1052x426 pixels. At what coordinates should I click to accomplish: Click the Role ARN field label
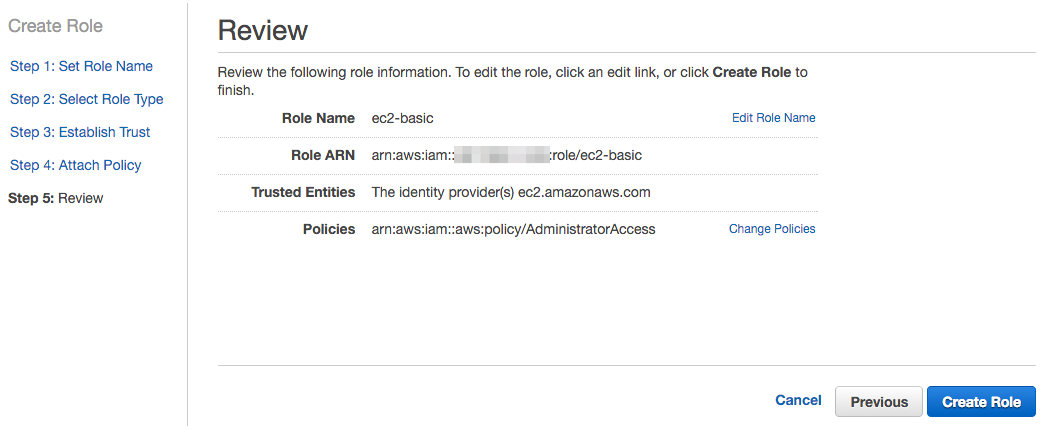(323, 156)
